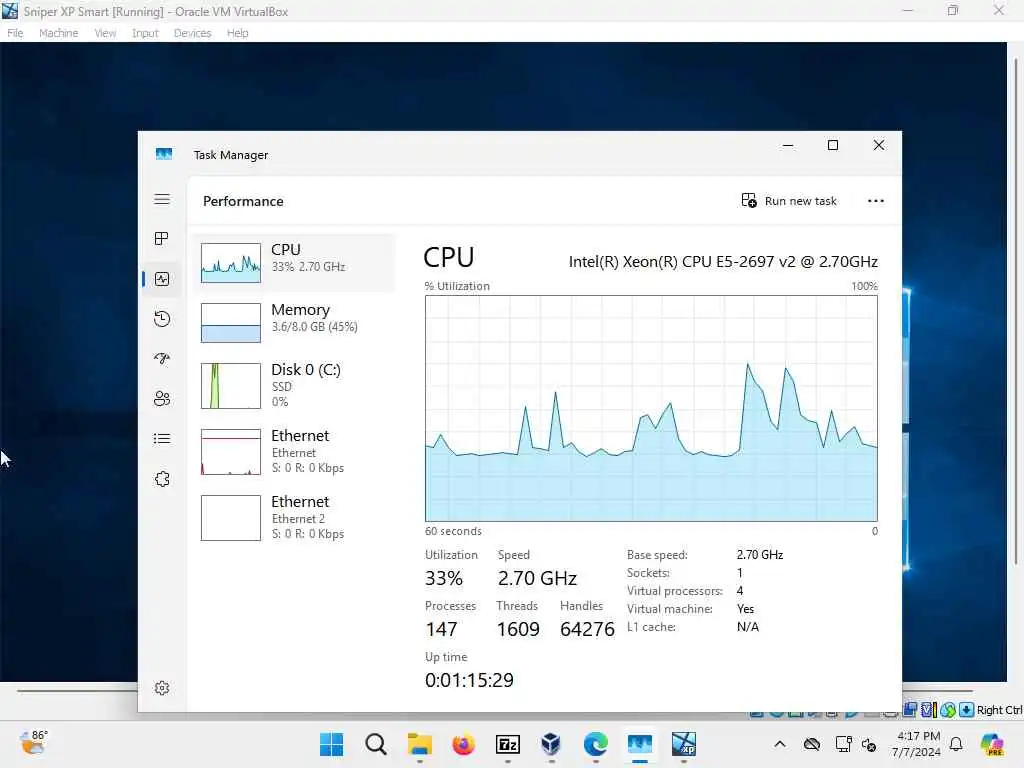
Task: Select the Disk 0 (C:) performance item
Action: (294, 385)
